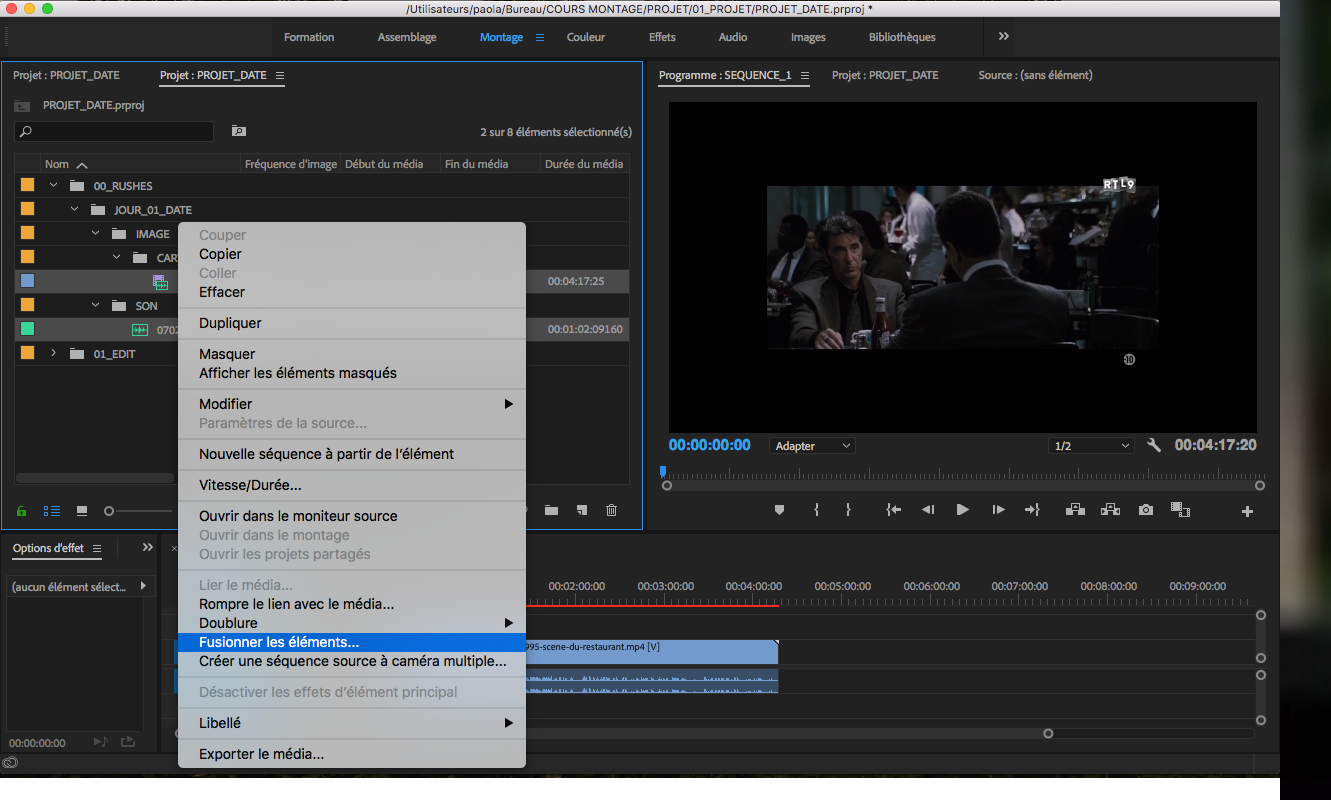Screen dimensions: 1331x800
Task: Step back one frame in Program monitor
Action: tap(928, 510)
